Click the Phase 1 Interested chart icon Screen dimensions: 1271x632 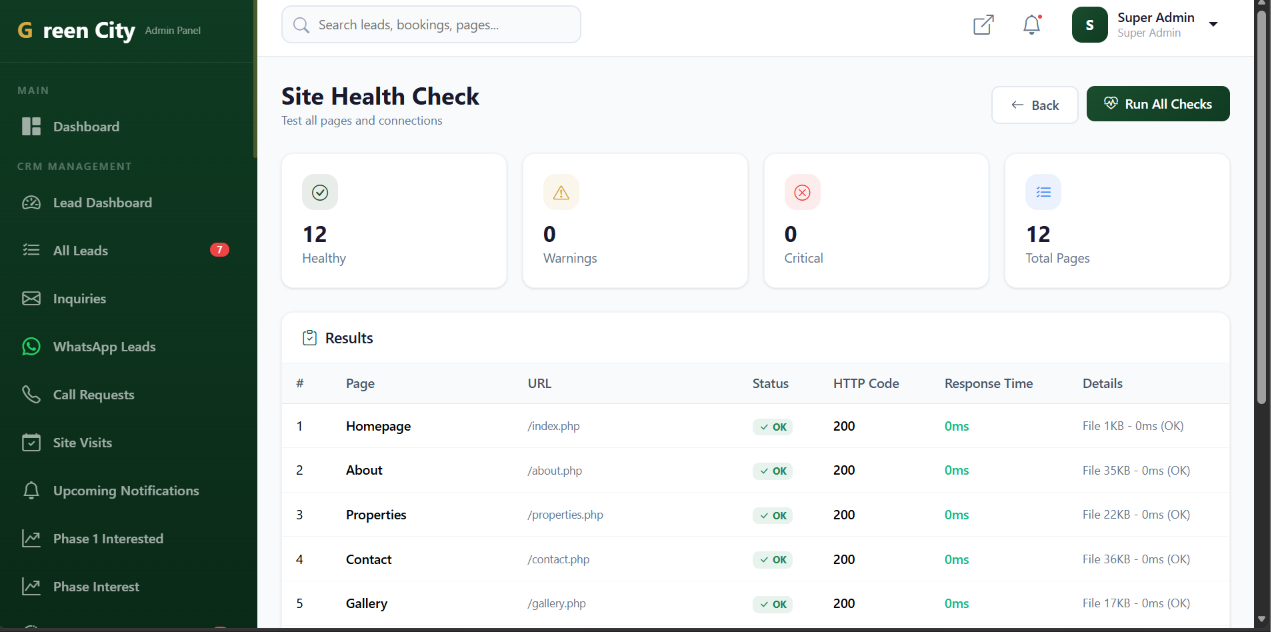(x=31, y=538)
